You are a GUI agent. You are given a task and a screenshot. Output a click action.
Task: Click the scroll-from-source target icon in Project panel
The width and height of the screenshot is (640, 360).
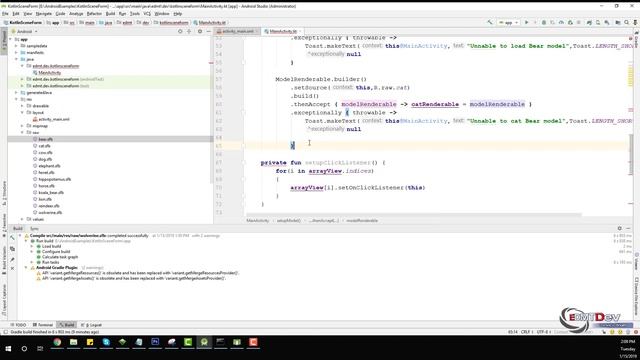(x=180, y=31)
